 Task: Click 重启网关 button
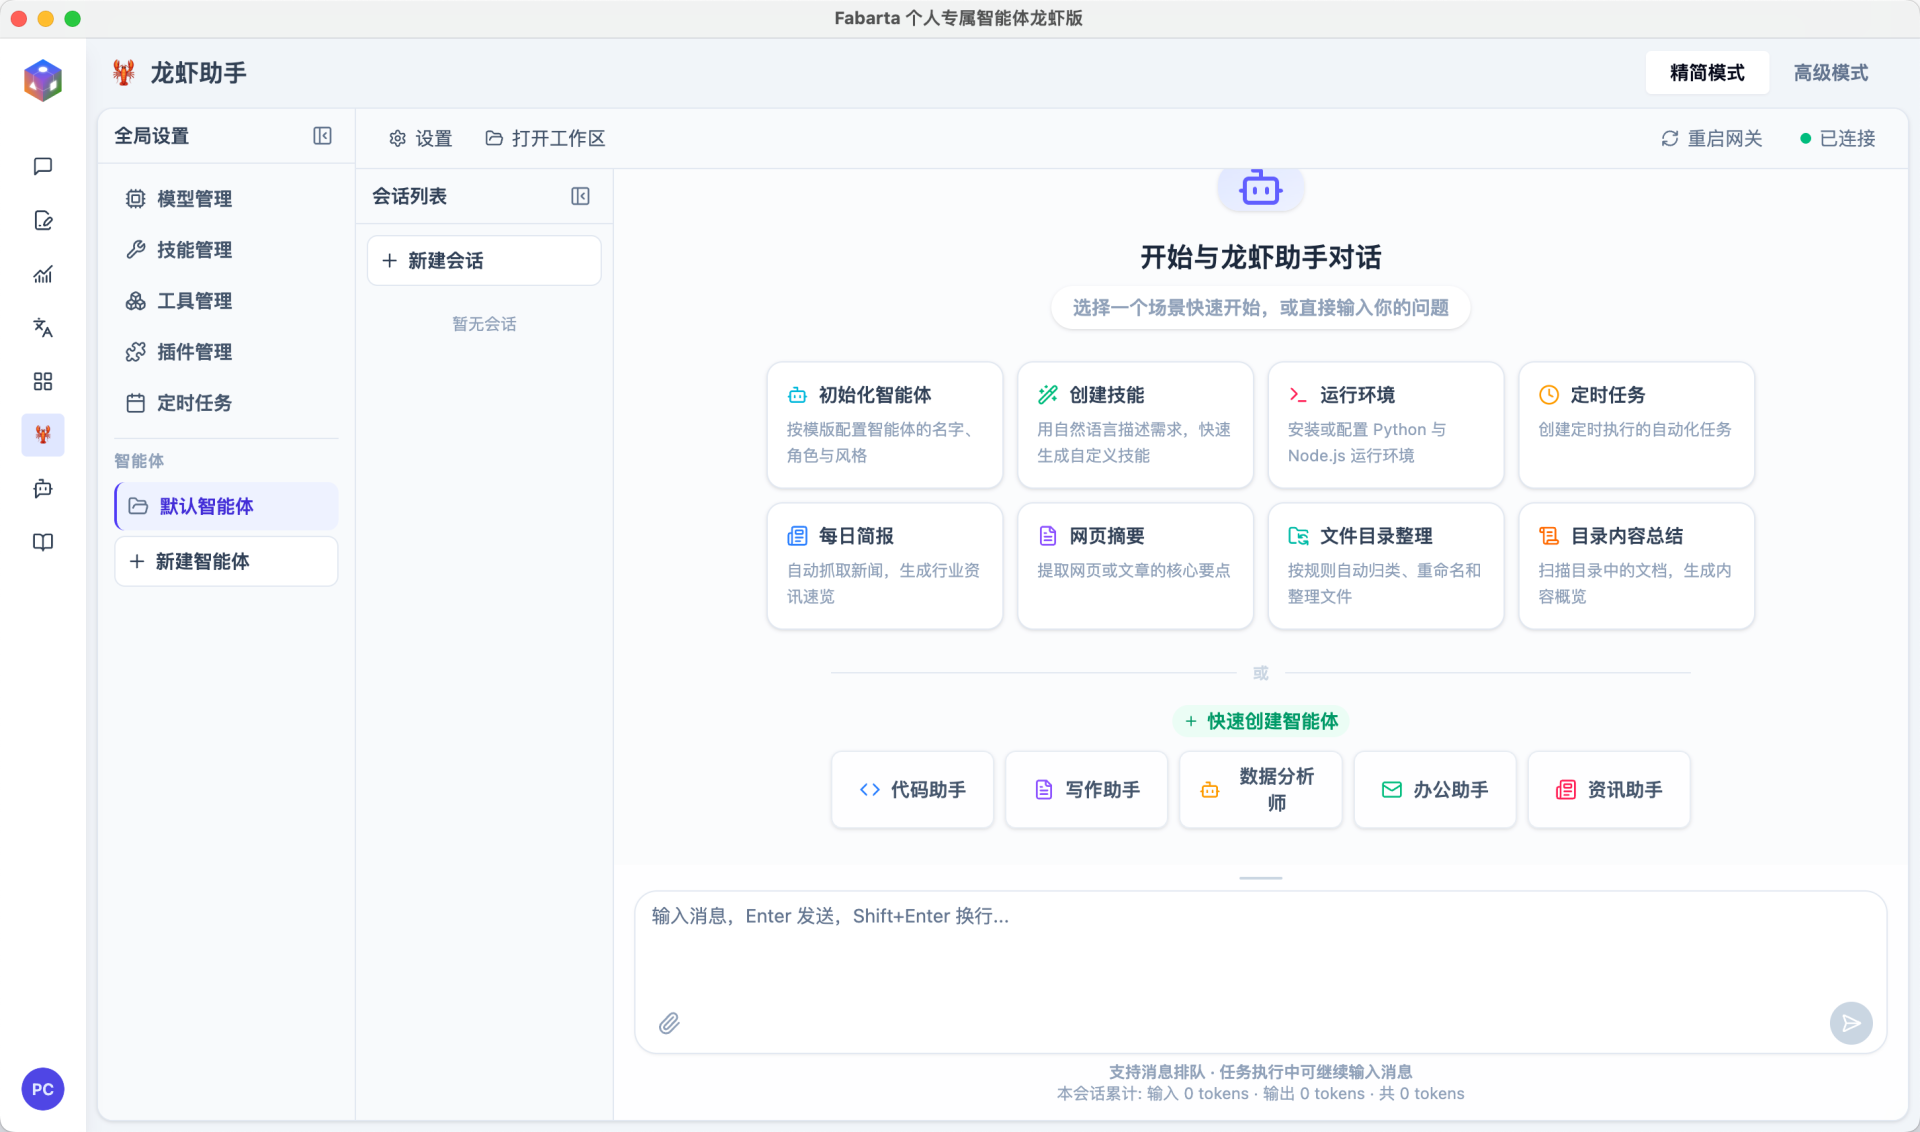(x=1712, y=139)
